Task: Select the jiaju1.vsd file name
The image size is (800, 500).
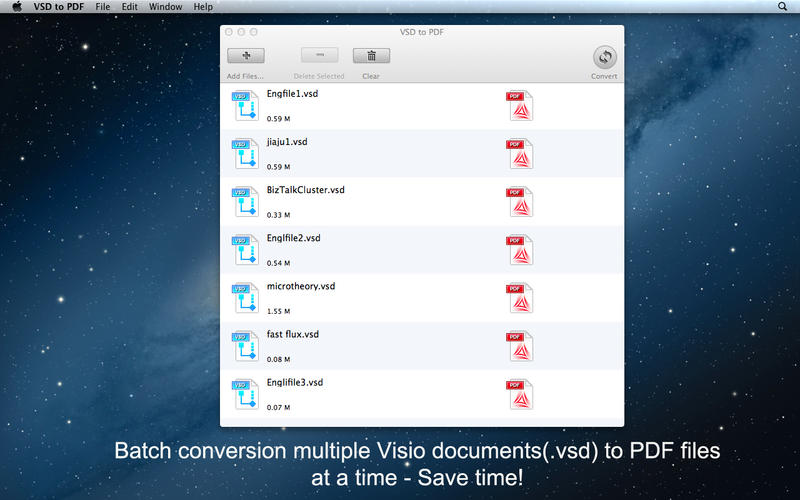Action: coord(287,142)
